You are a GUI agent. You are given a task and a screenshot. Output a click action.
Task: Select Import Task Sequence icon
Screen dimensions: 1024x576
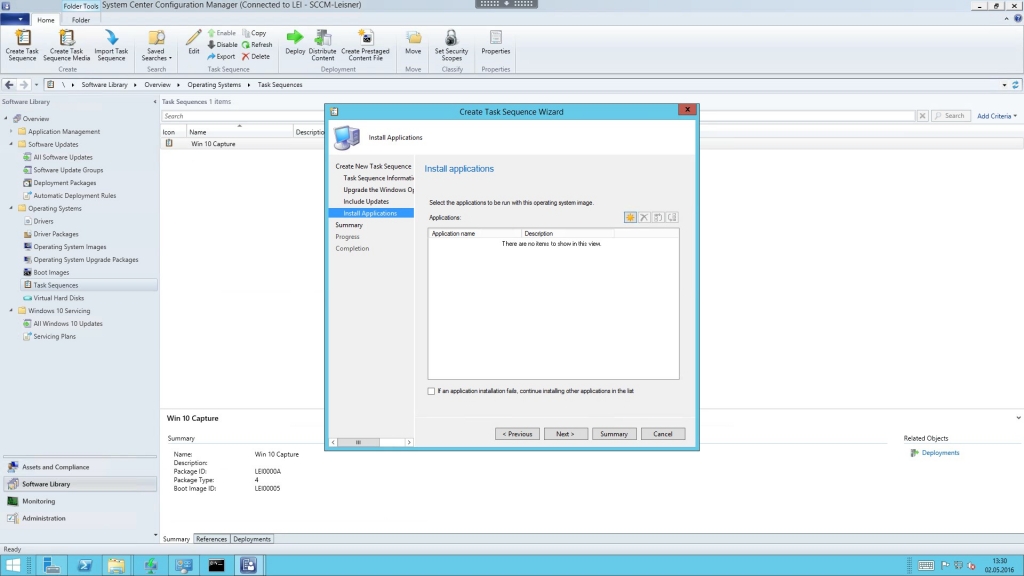click(111, 45)
